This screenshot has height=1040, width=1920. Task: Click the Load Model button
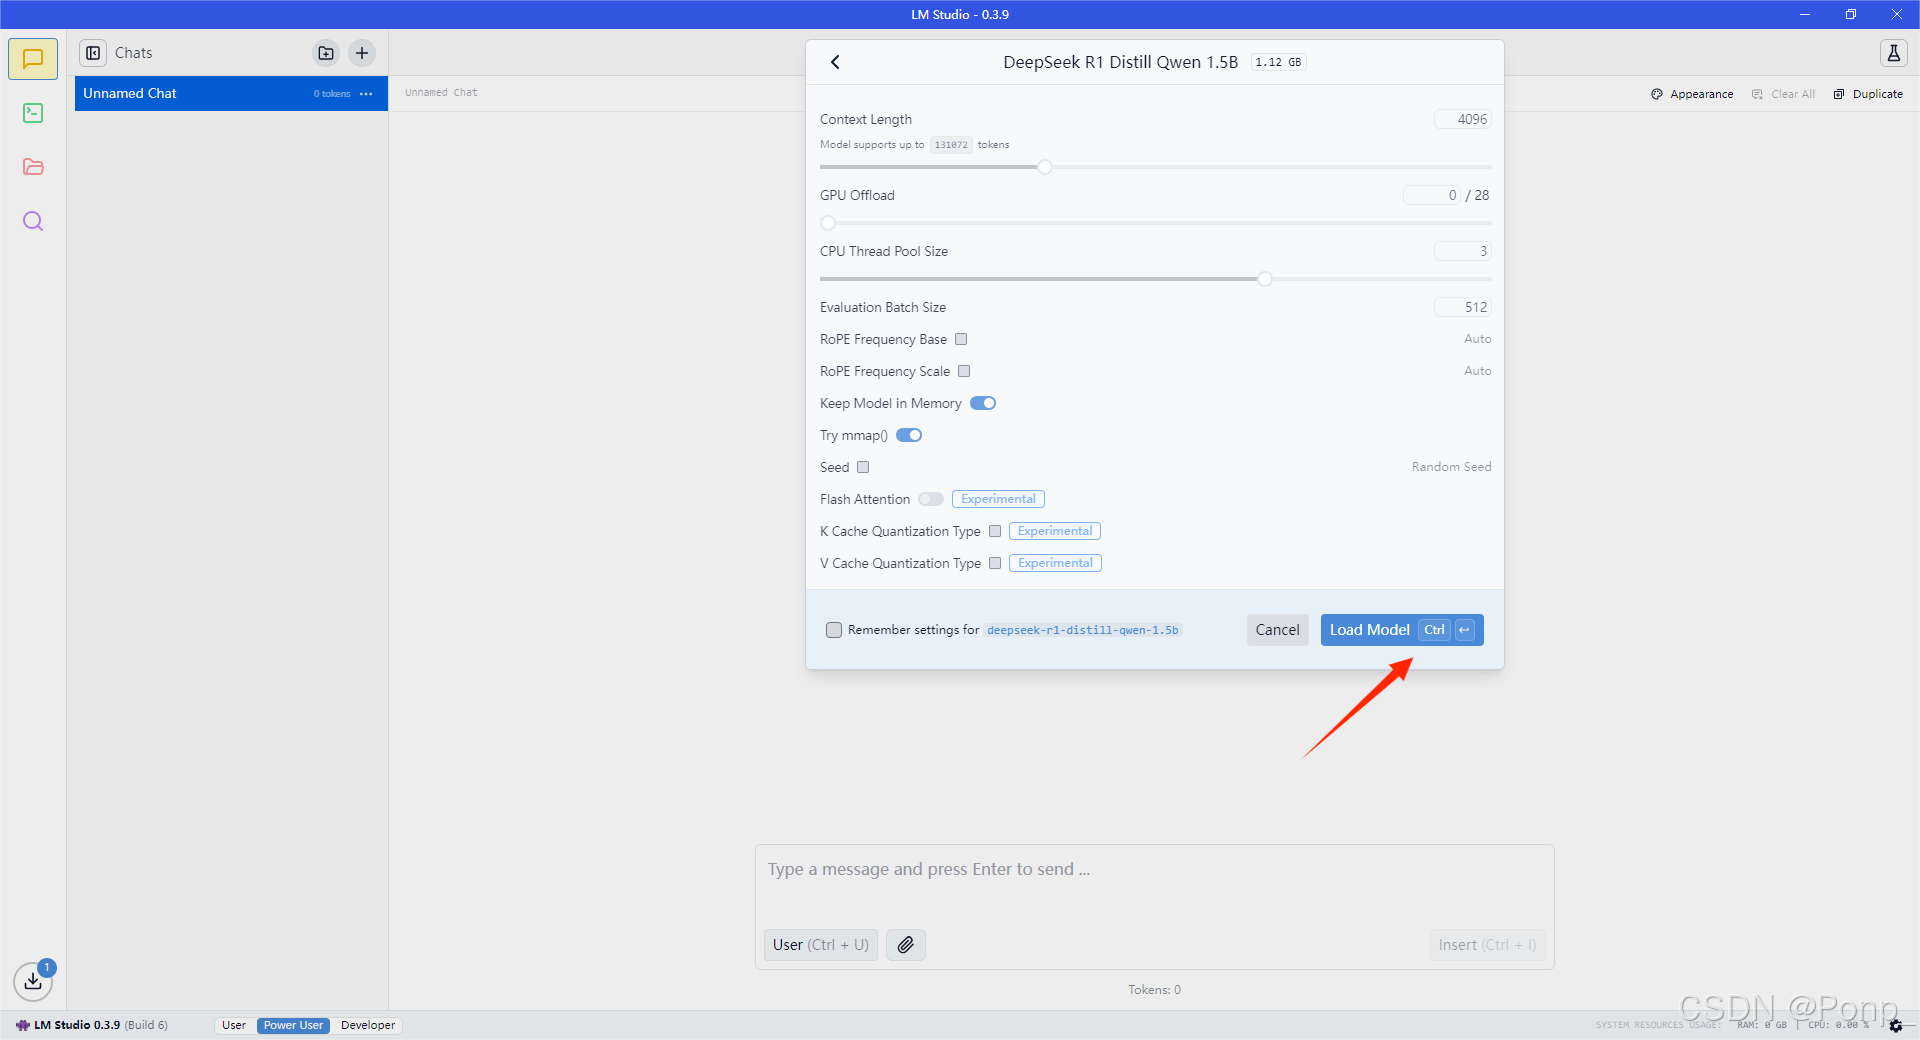coord(1402,630)
